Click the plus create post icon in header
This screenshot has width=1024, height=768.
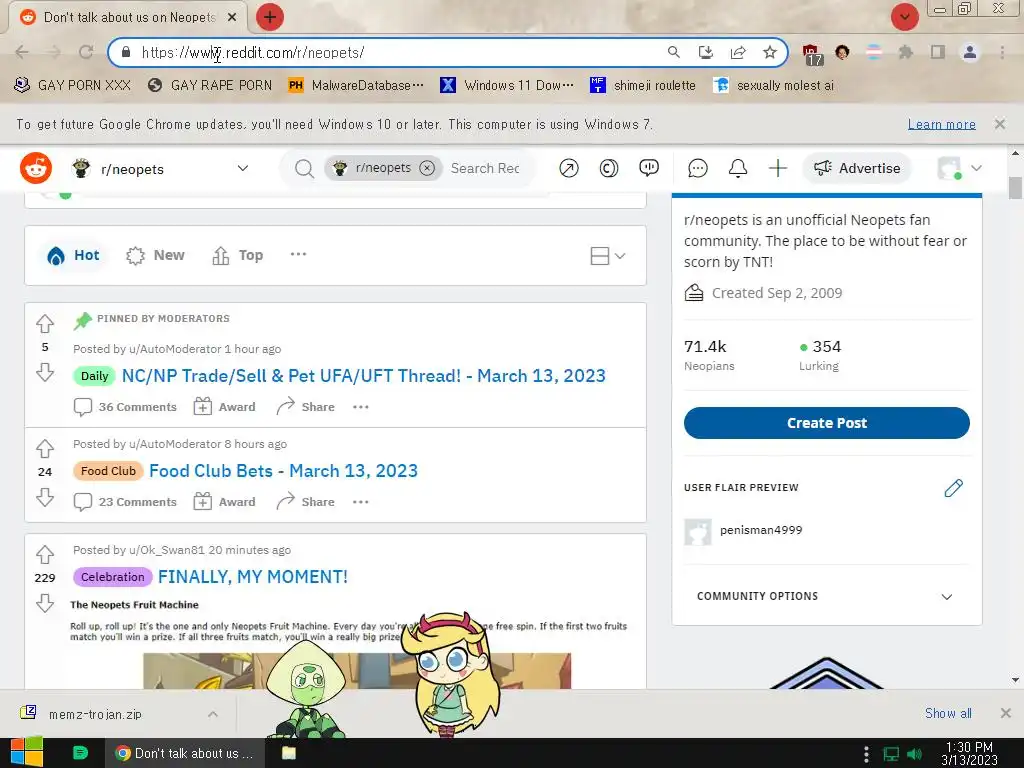point(778,168)
